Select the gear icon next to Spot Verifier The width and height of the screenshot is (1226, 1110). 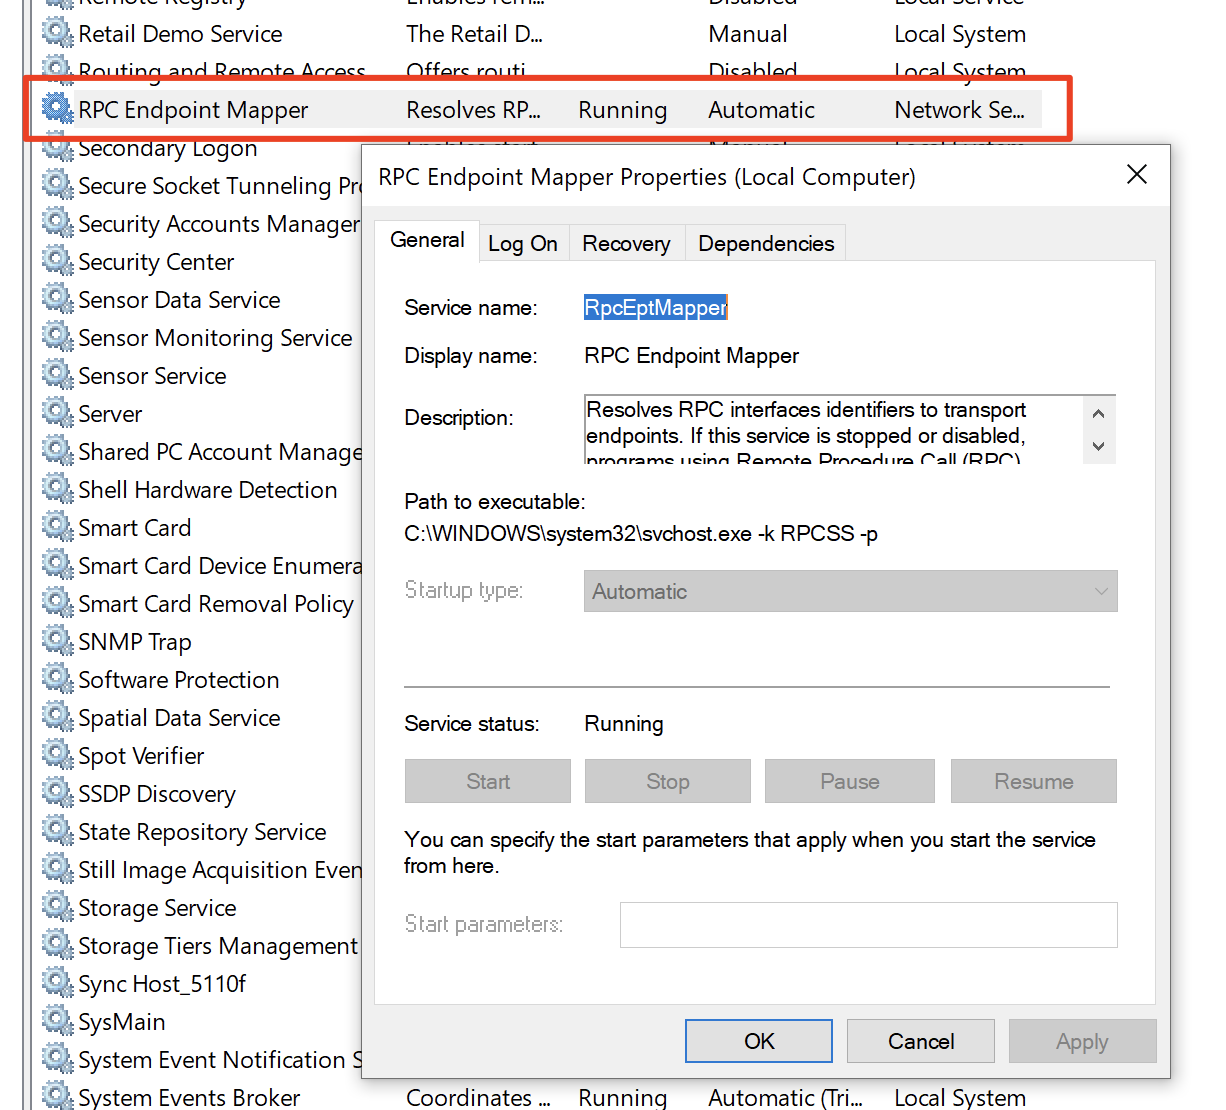pyautogui.click(x=57, y=756)
